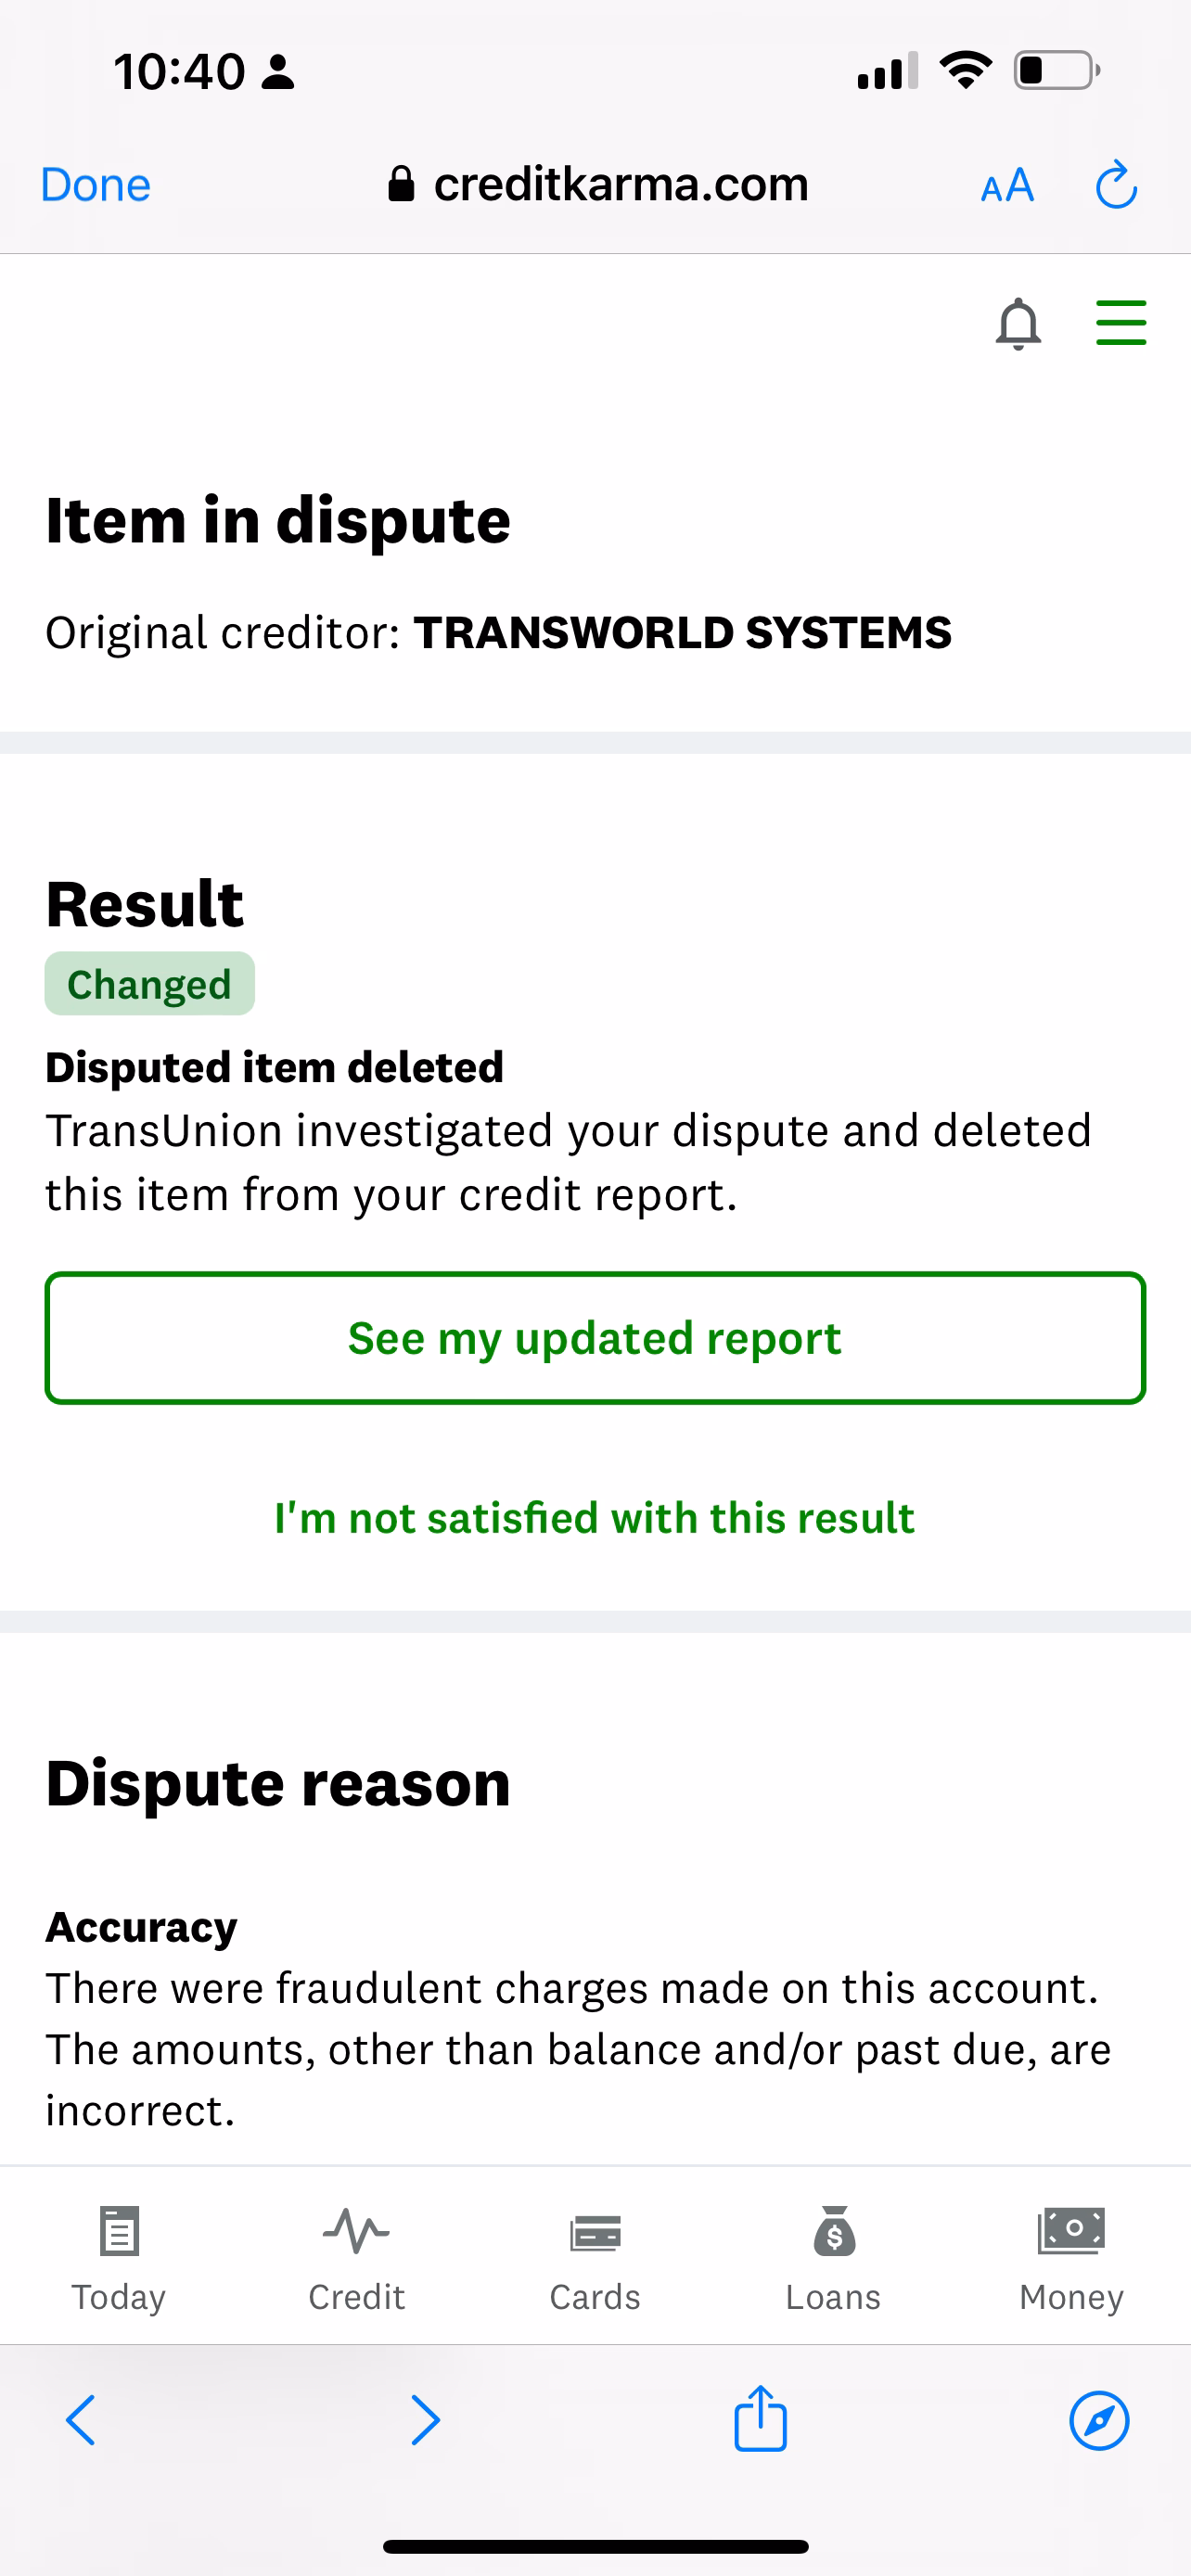1191x2576 pixels.
Task: Tap the Changed status badge
Action: pyautogui.click(x=150, y=984)
